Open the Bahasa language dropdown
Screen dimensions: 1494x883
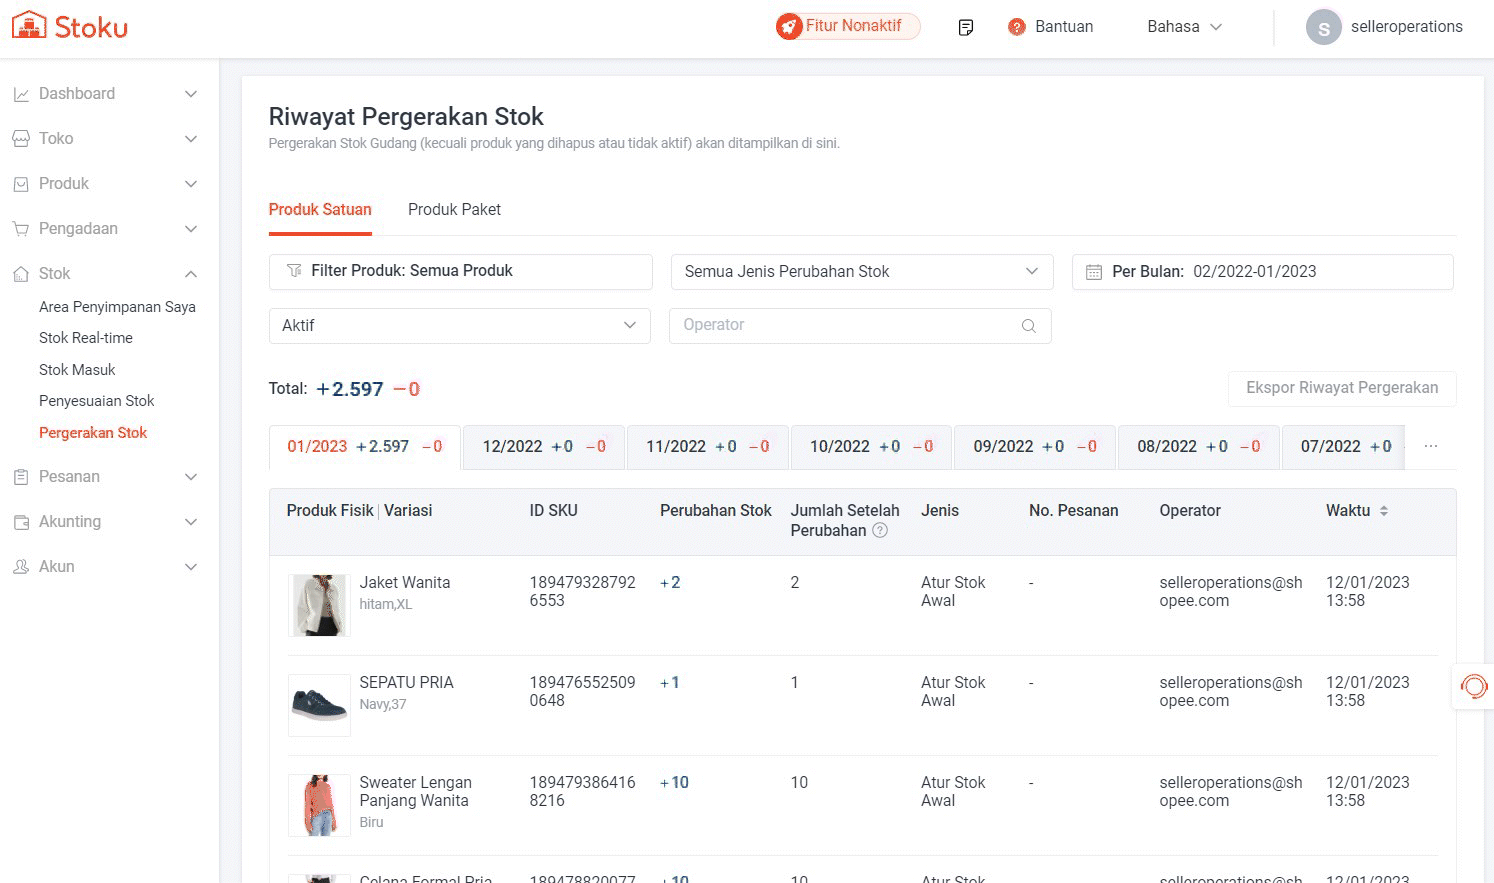[1184, 27]
